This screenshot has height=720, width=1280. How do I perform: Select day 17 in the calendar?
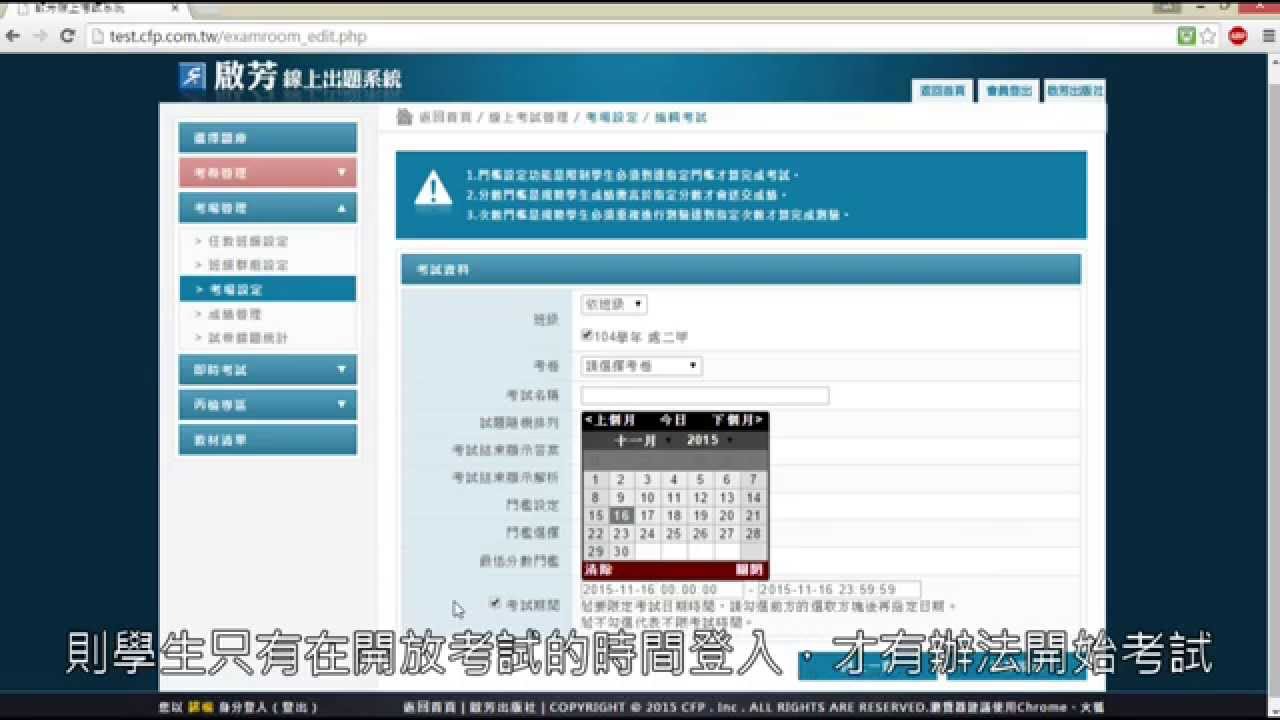[647, 516]
